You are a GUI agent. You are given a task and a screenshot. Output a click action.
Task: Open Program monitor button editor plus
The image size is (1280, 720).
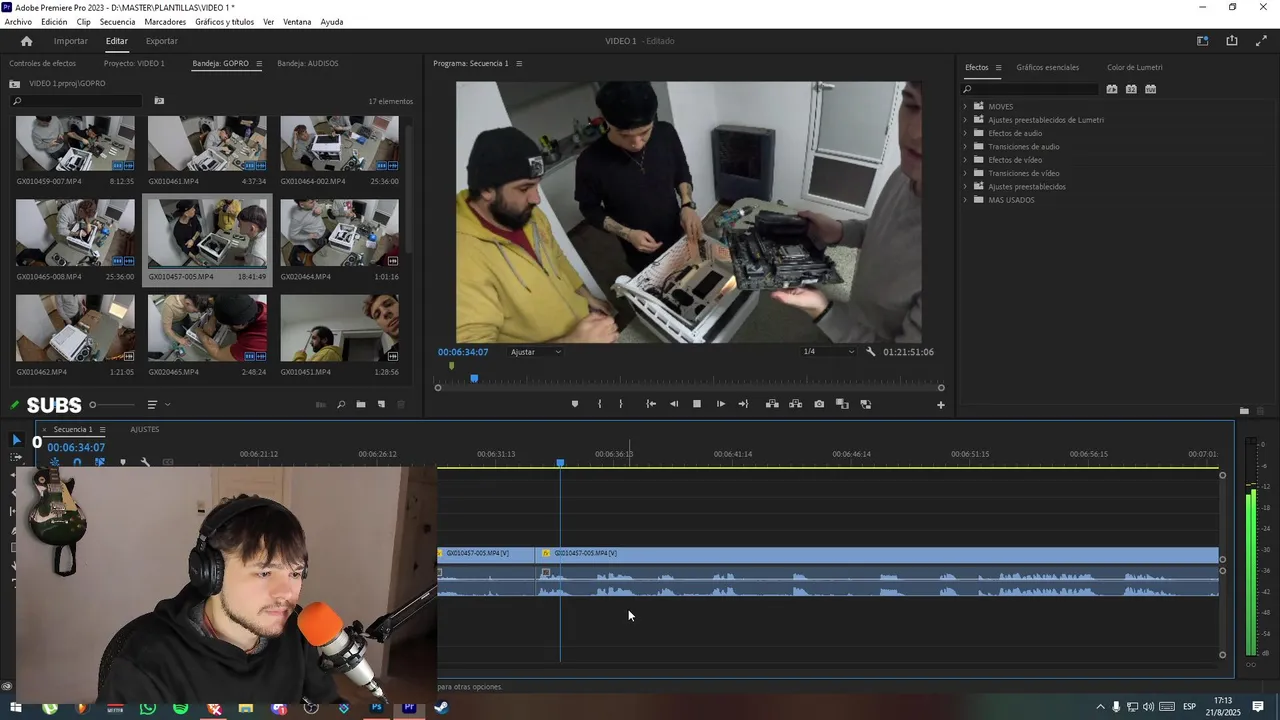(x=940, y=405)
